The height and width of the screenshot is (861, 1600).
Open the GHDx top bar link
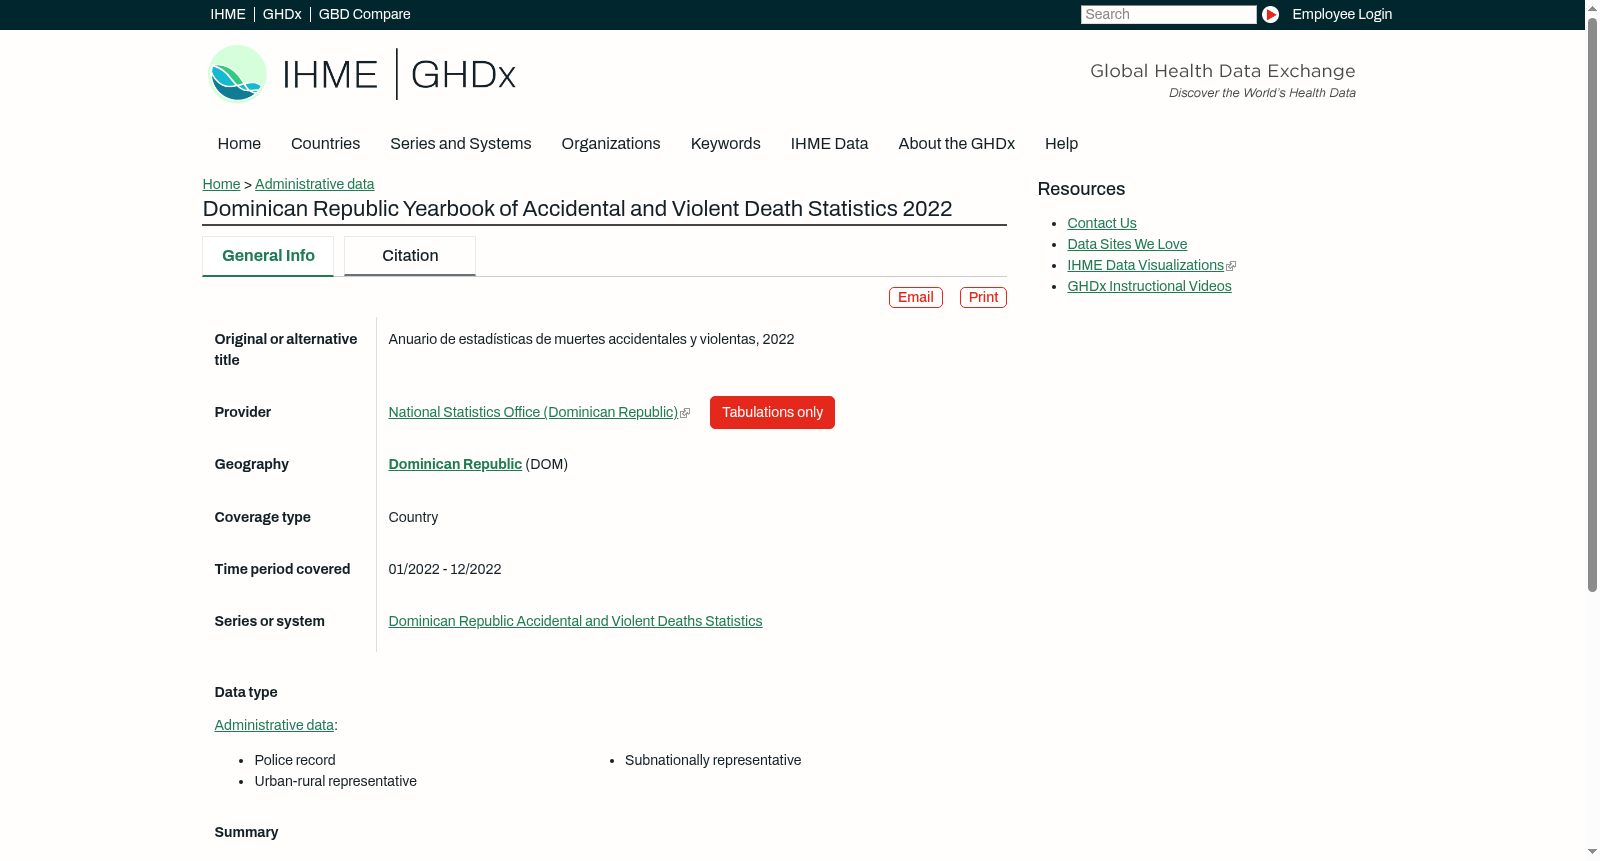point(282,14)
